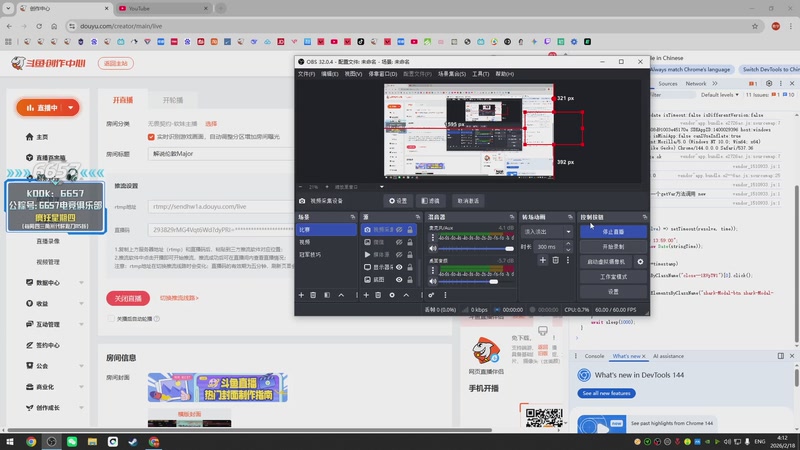
Task: Adjust 麦克风/Aux volume slider
Action: [476, 248]
